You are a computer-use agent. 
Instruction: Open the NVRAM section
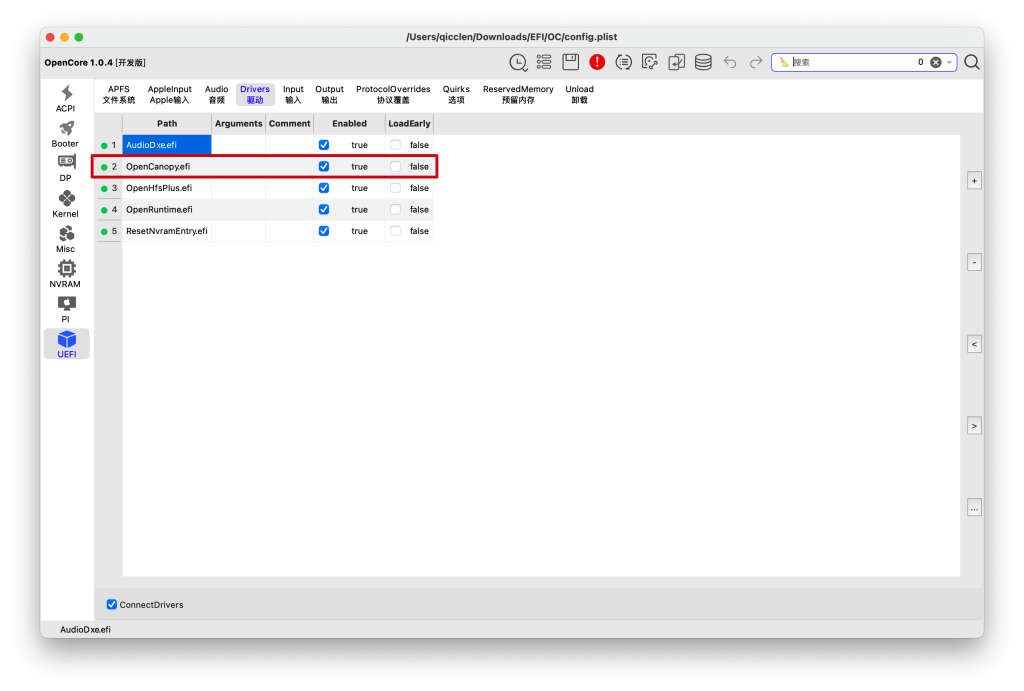pyautogui.click(x=65, y=274)
